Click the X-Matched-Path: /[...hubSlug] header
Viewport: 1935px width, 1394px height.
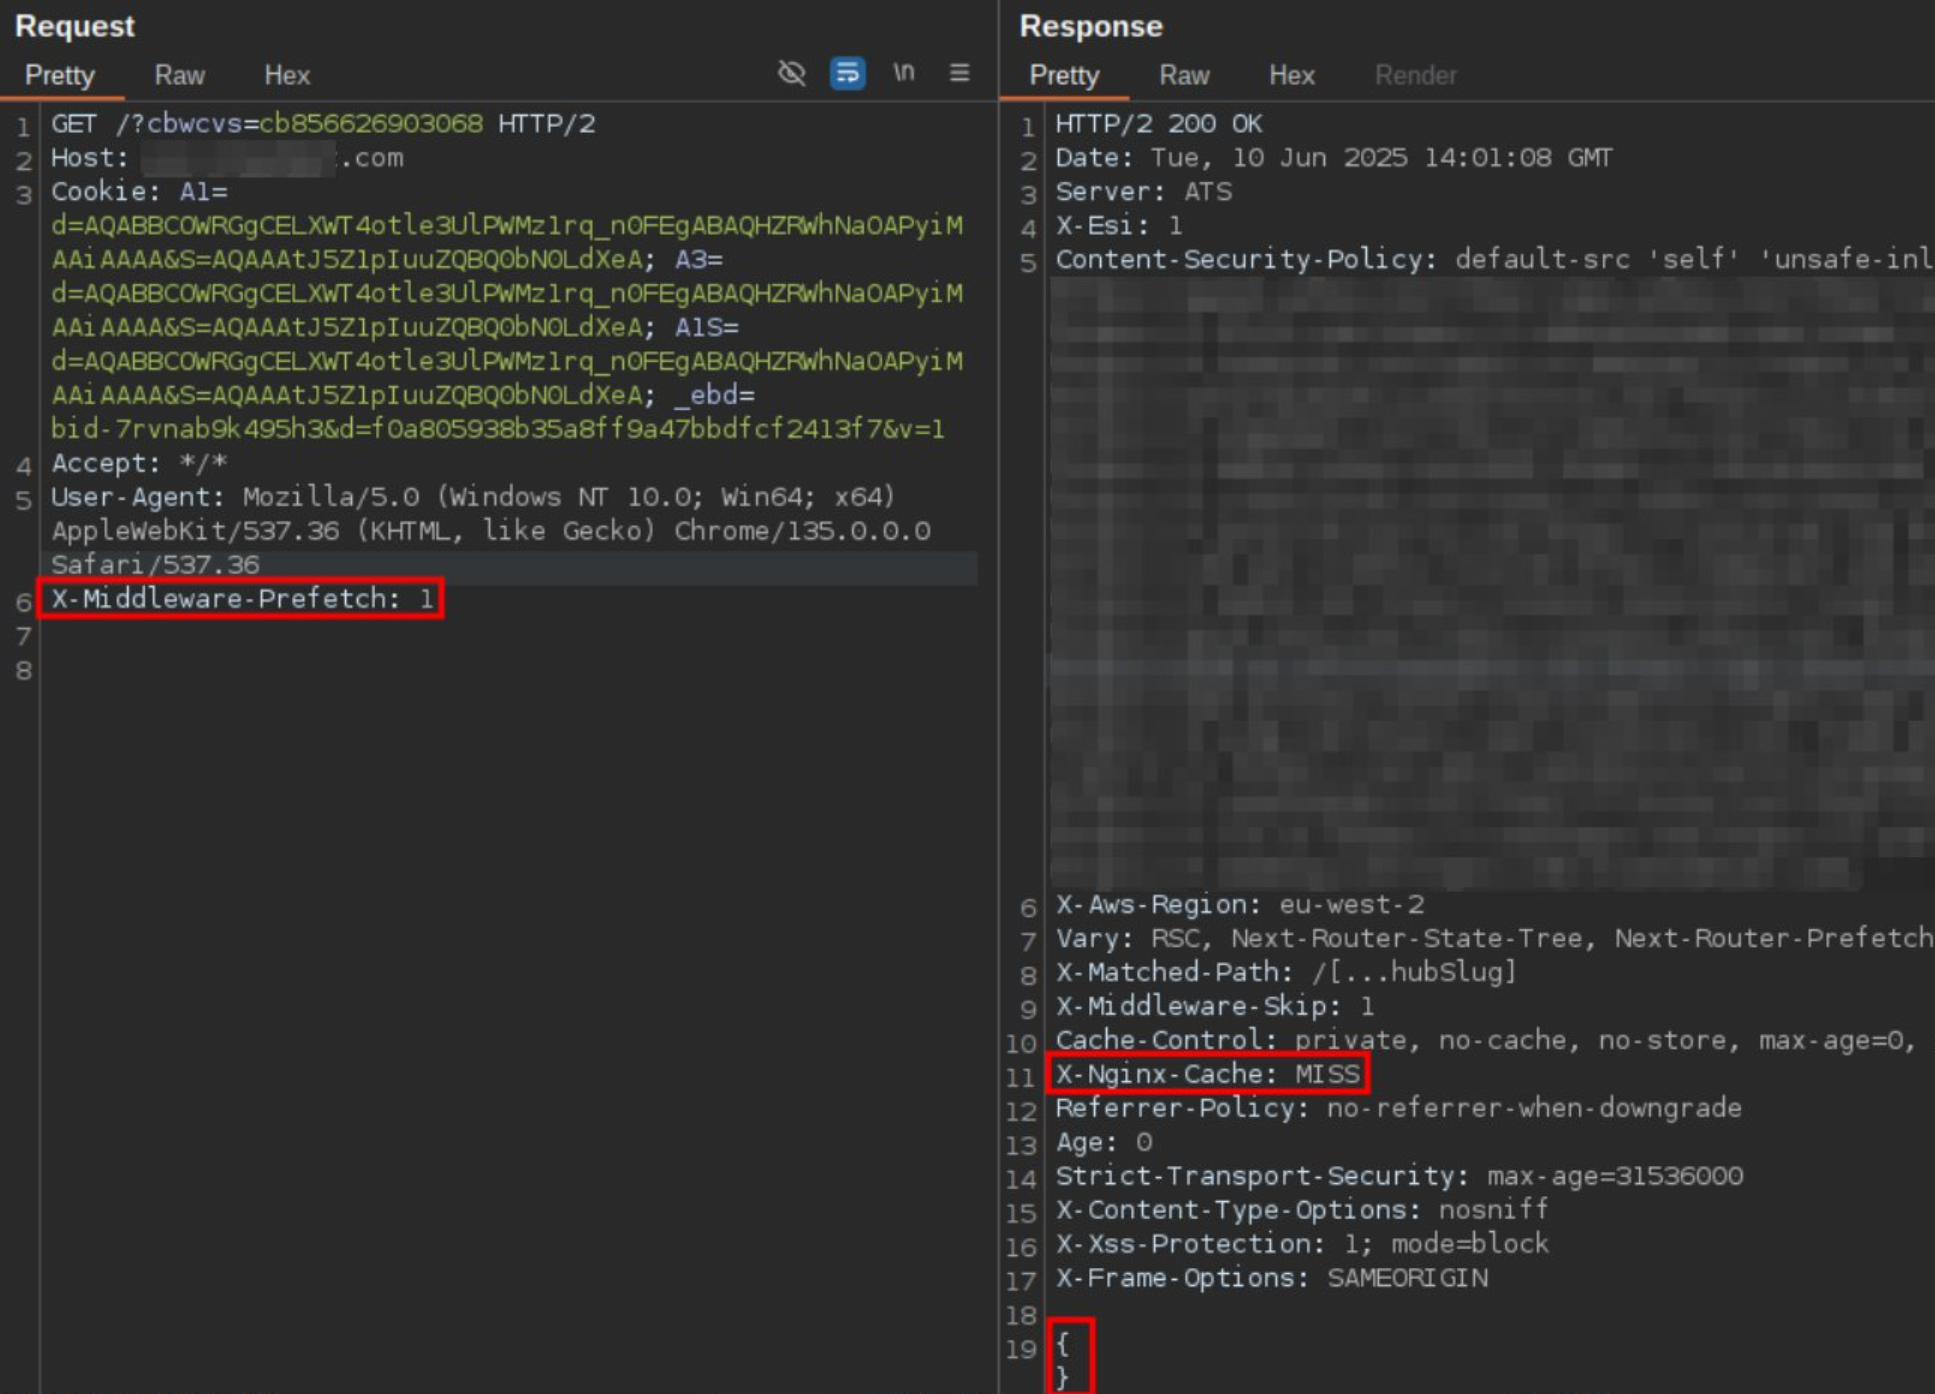click(1286, 972)
